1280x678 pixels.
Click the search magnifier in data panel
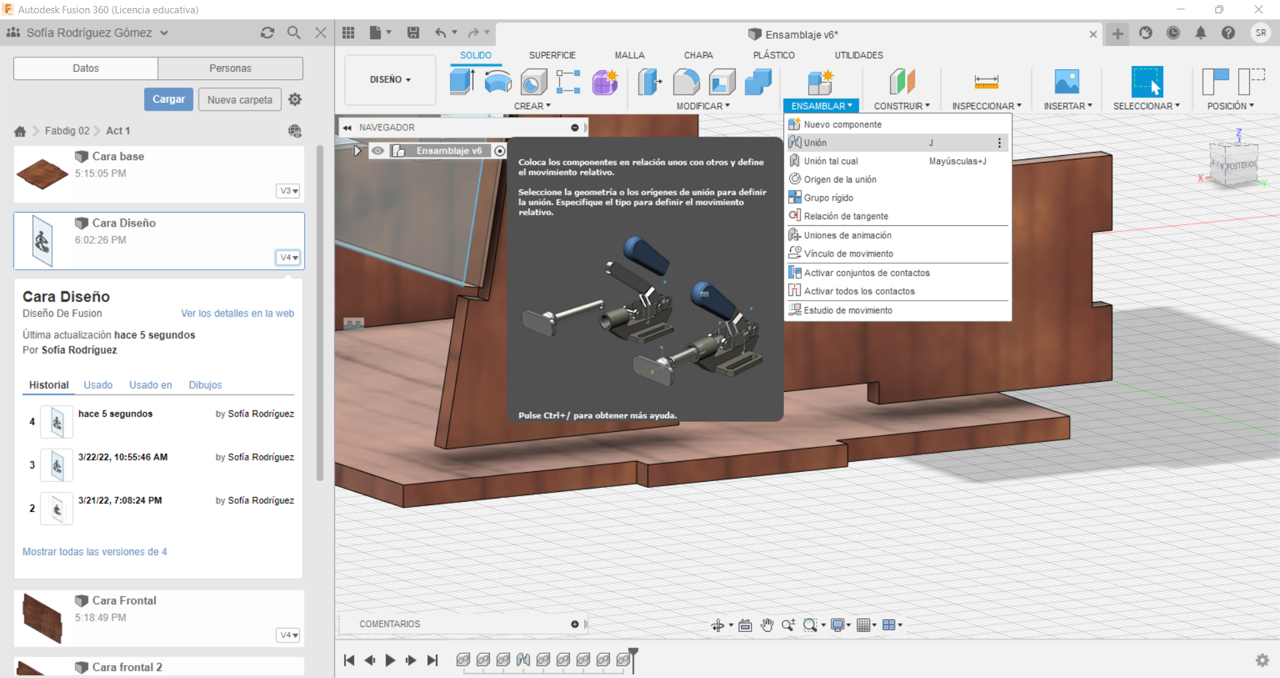[294, 33]
